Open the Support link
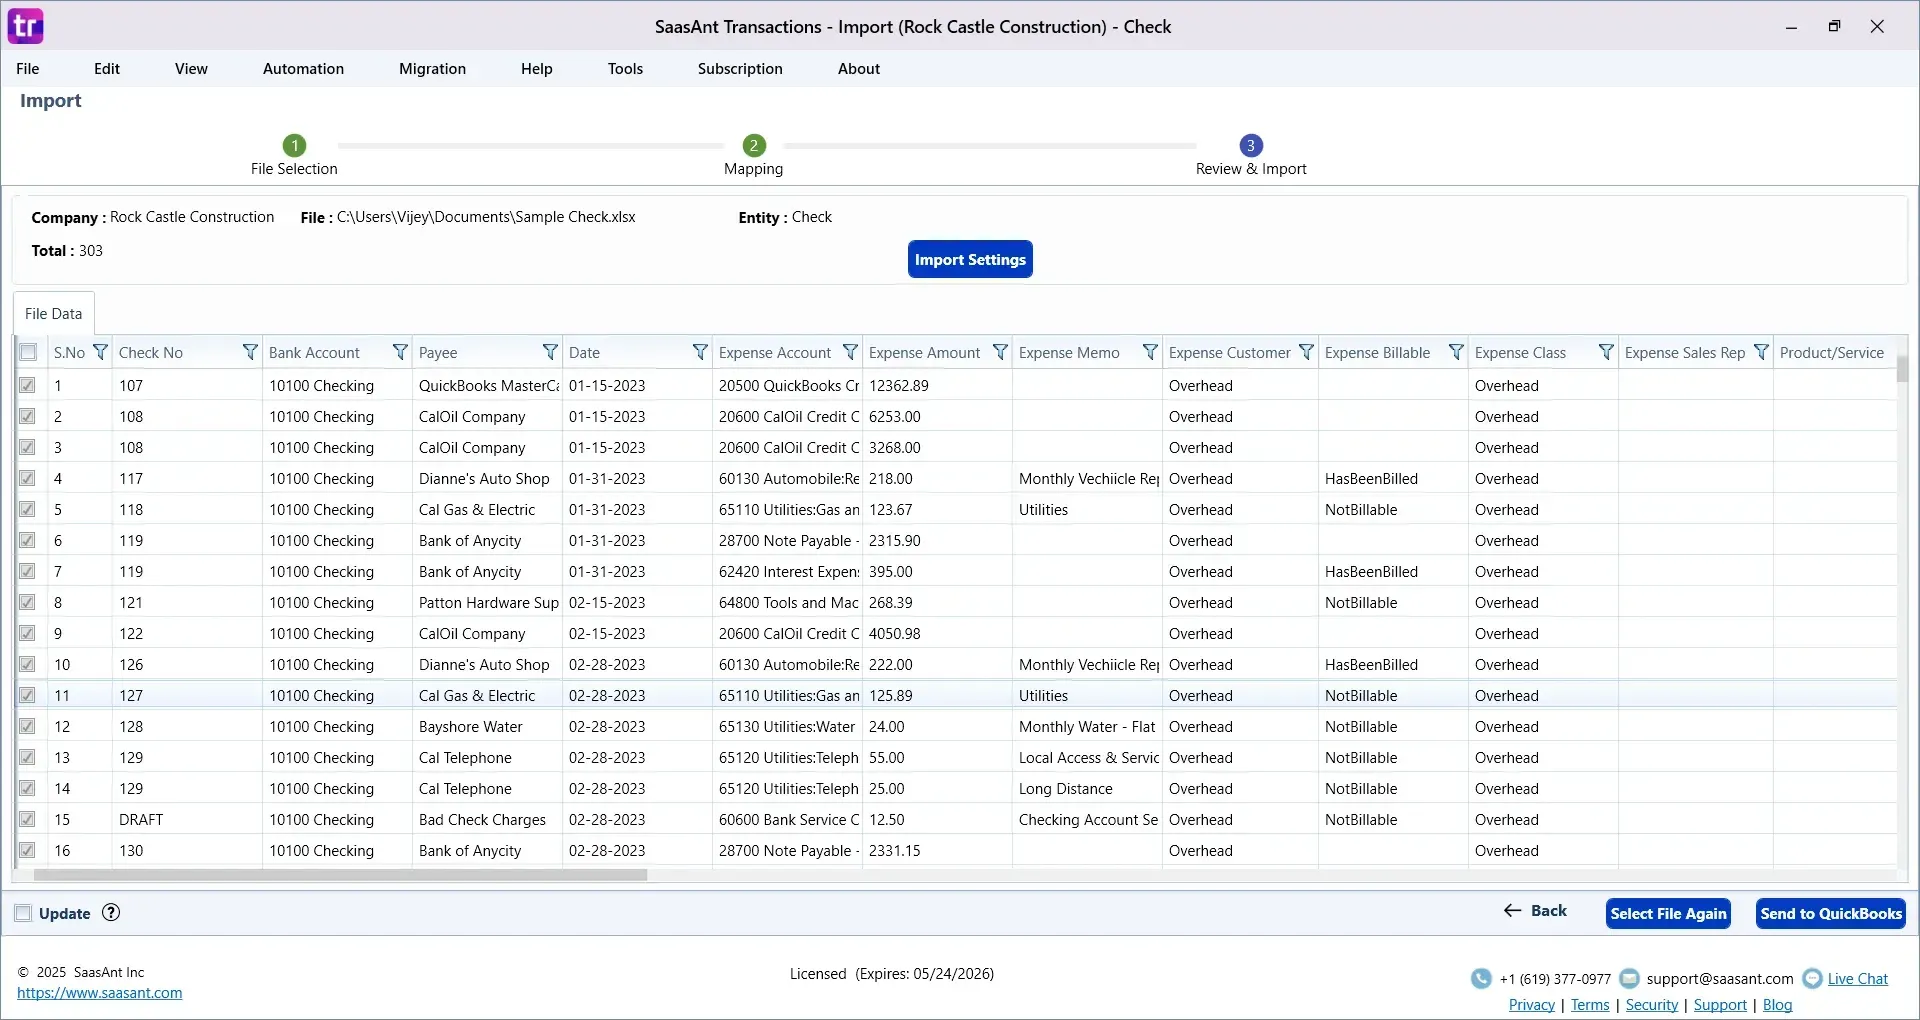This screenshot has width=1920, height=1020. tap(1720, 1005)
